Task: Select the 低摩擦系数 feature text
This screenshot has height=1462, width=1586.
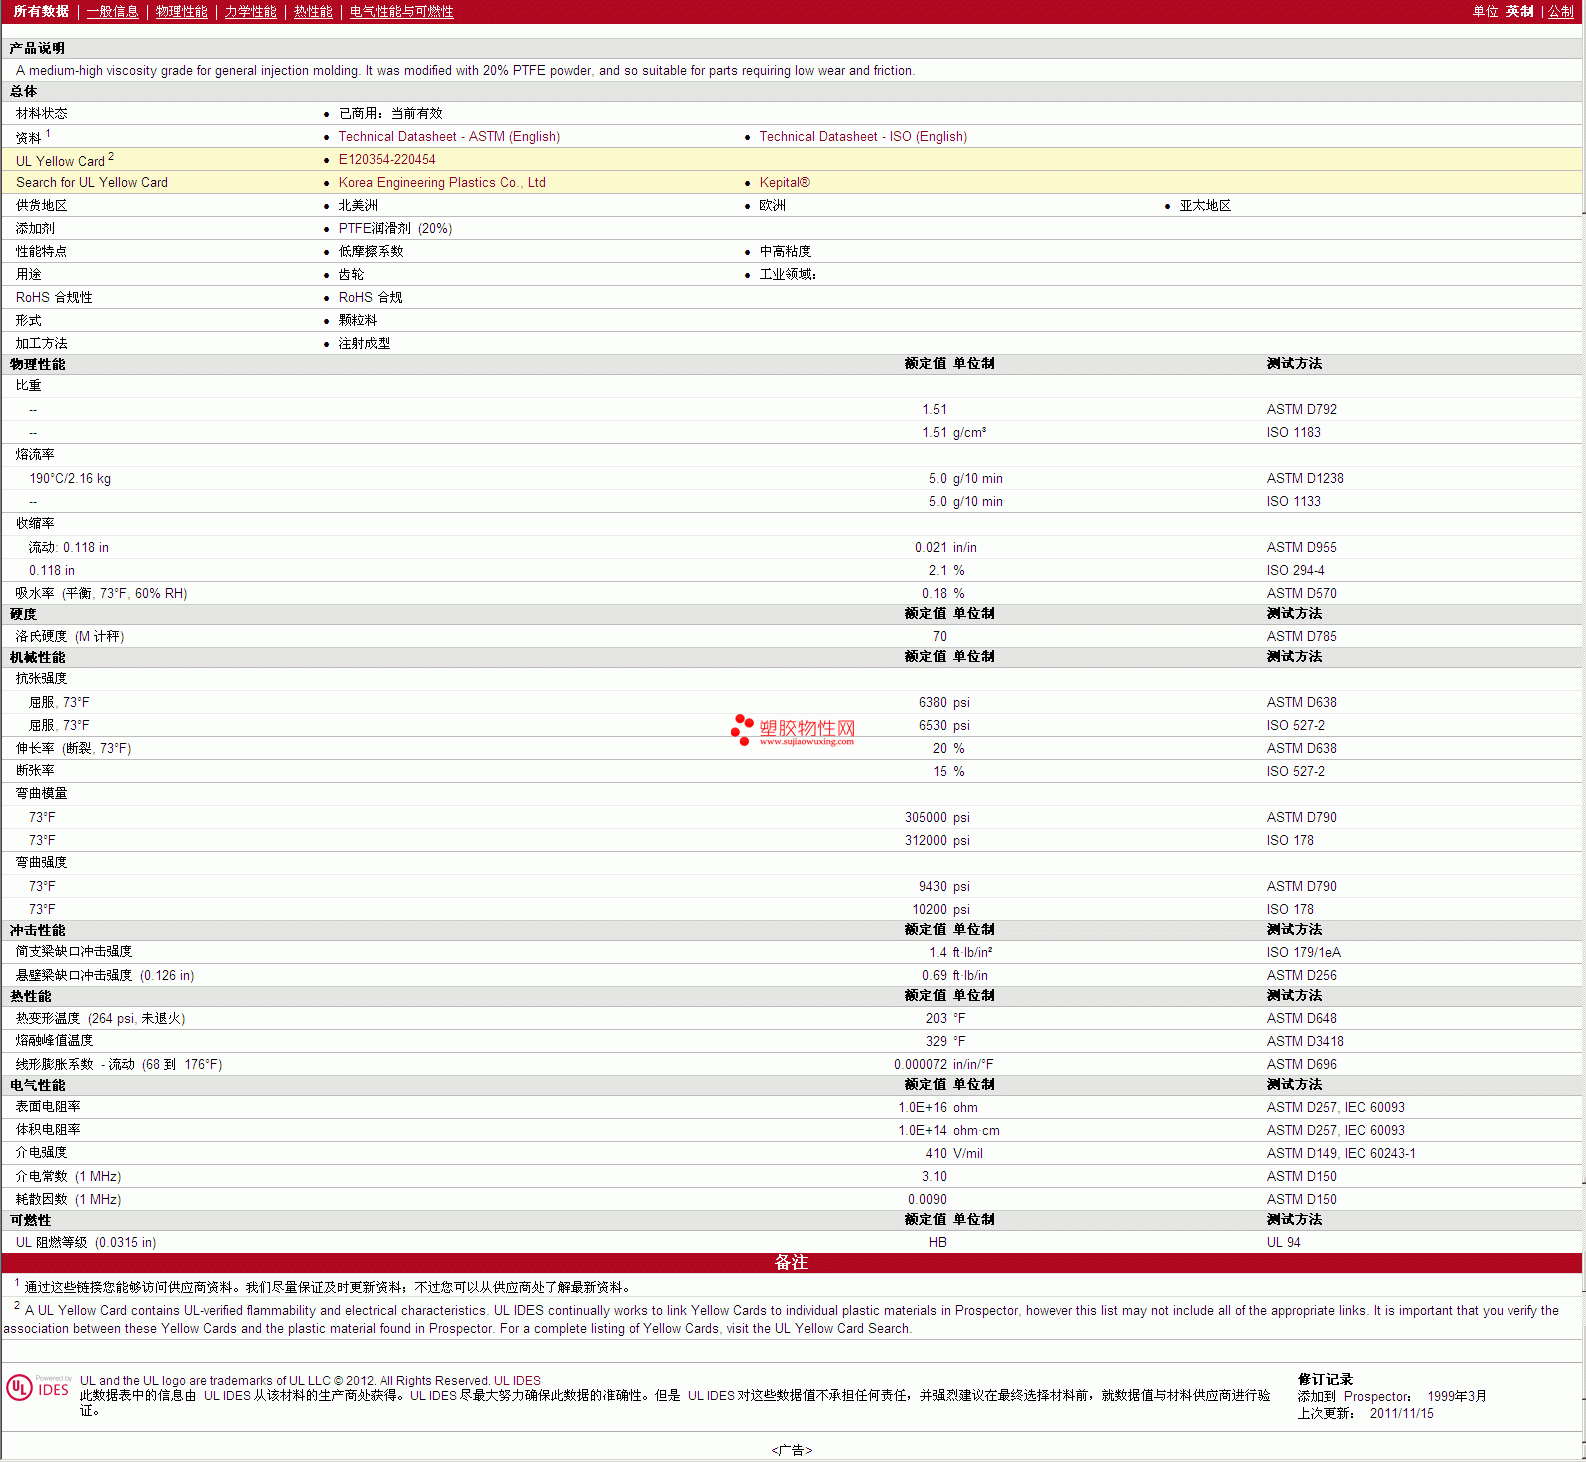Action: click(371, 252)
